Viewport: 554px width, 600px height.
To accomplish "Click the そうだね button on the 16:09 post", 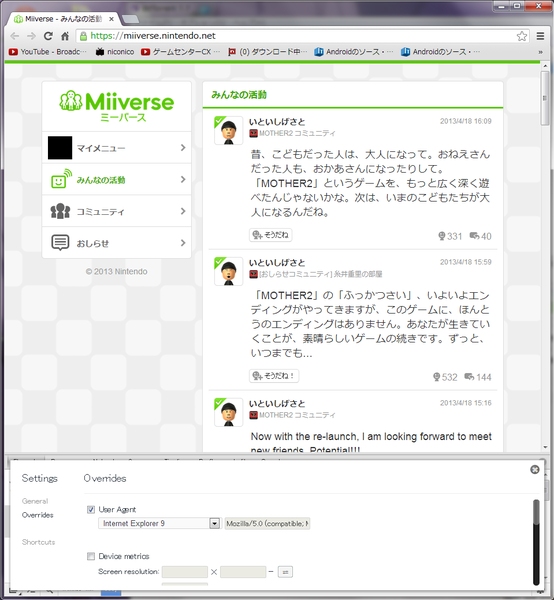I will [270, 235].
